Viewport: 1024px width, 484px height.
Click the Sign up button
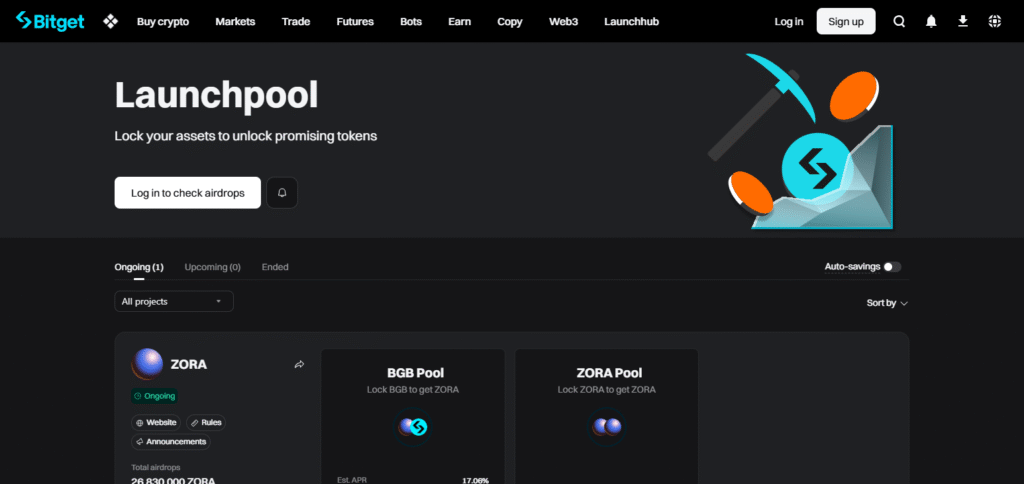point(846,22)
